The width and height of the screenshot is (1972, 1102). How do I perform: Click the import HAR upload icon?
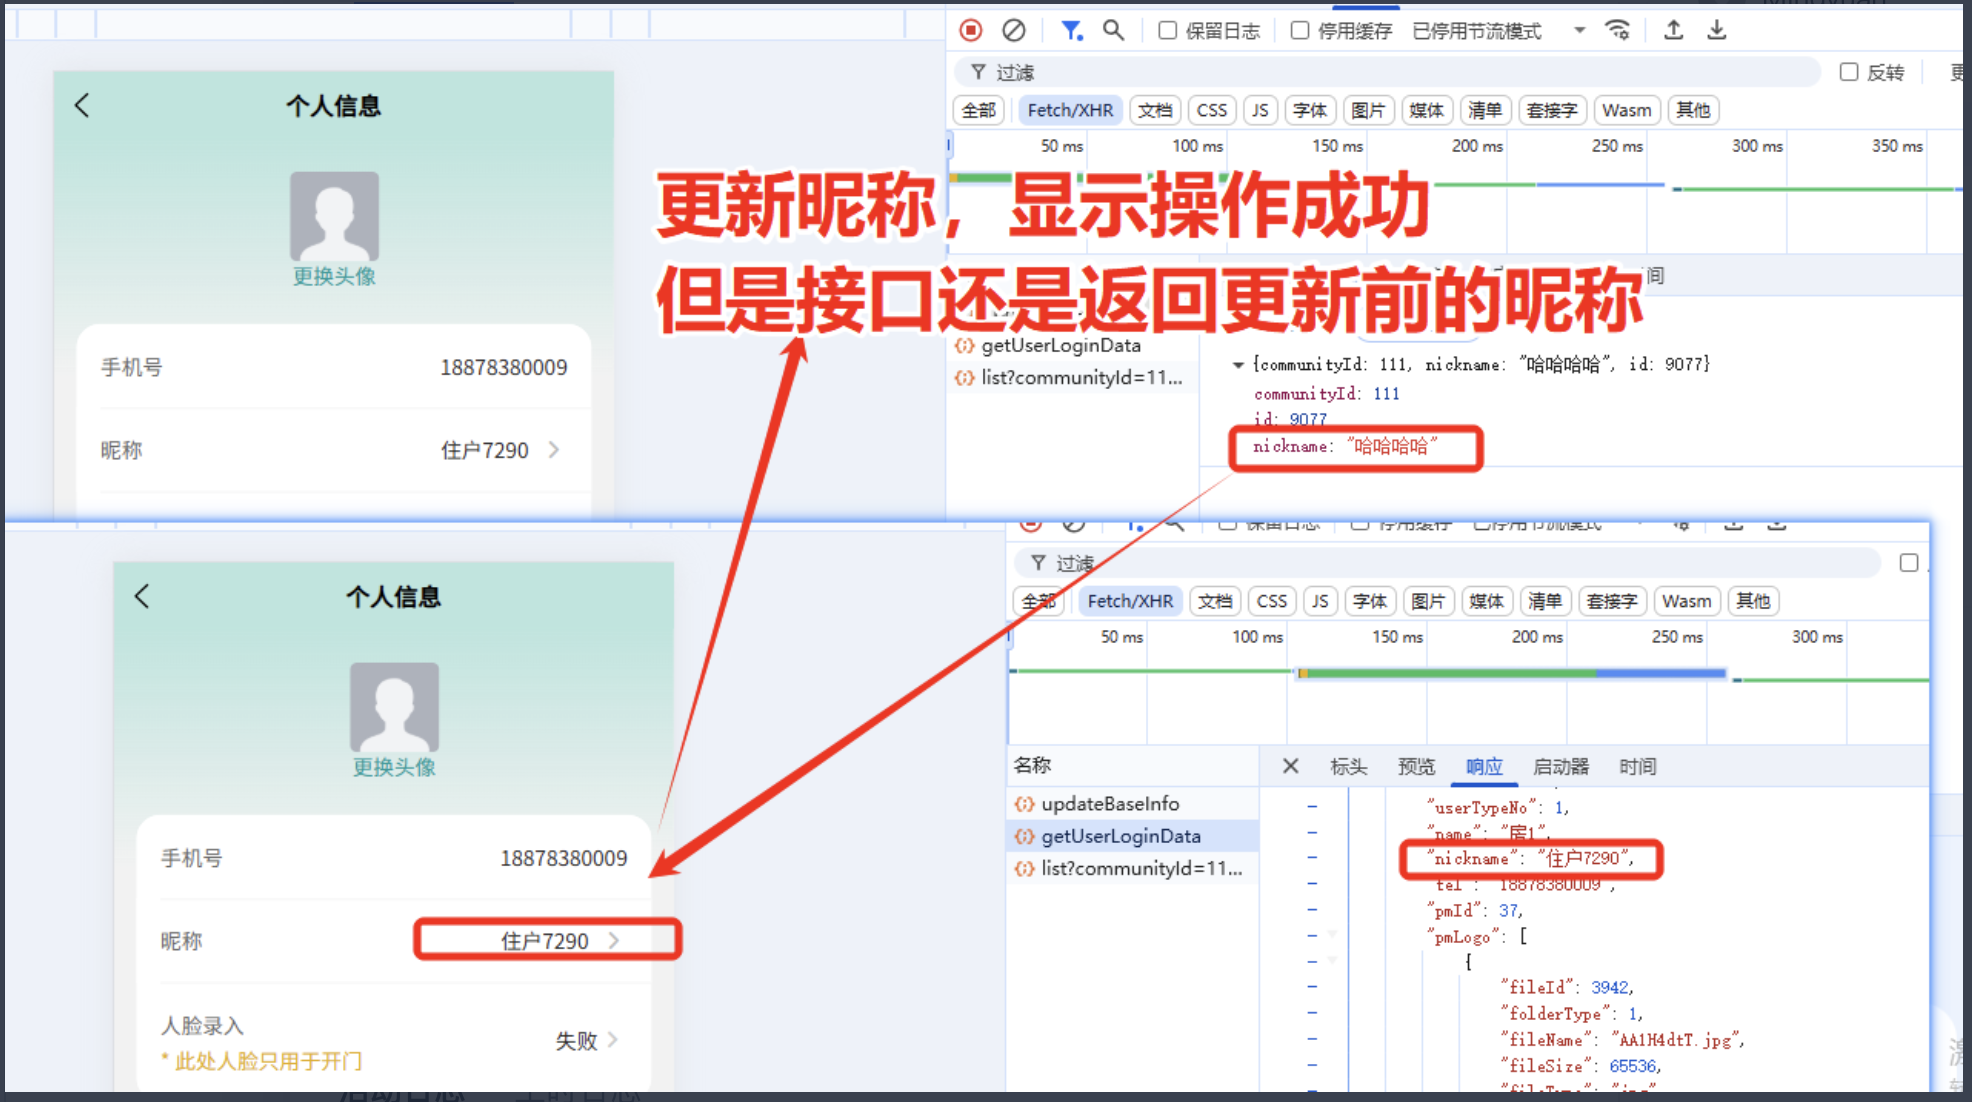pyautogui.click(x=1673, y=30)
